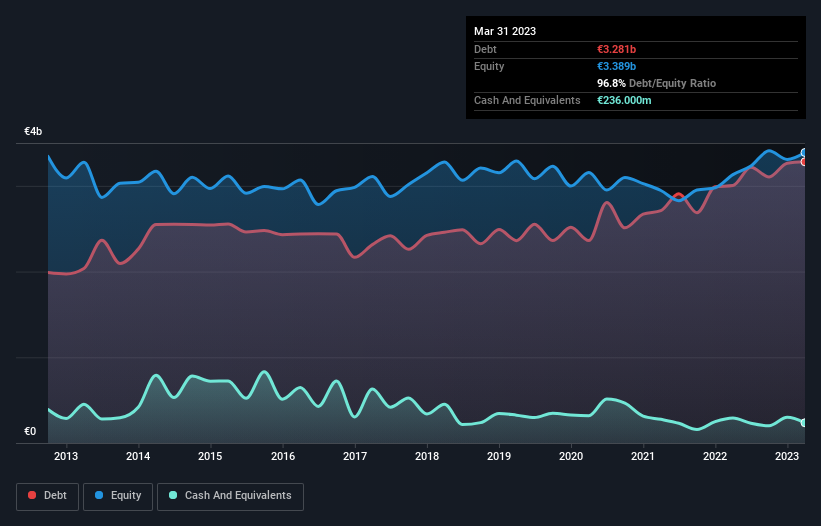Screen dimensions: 821x526
Task: Click the 2015 x-axis label
Action: (210, 456)
